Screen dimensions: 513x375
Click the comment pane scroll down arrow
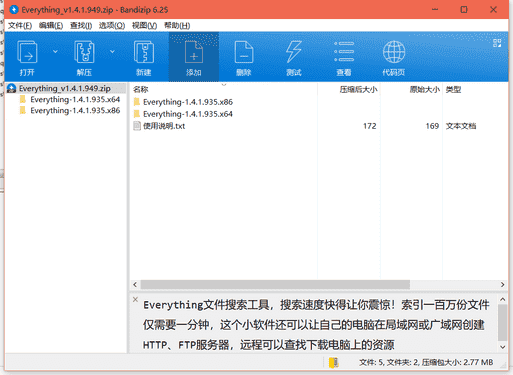pyautogui.click(x=503, y=347)
